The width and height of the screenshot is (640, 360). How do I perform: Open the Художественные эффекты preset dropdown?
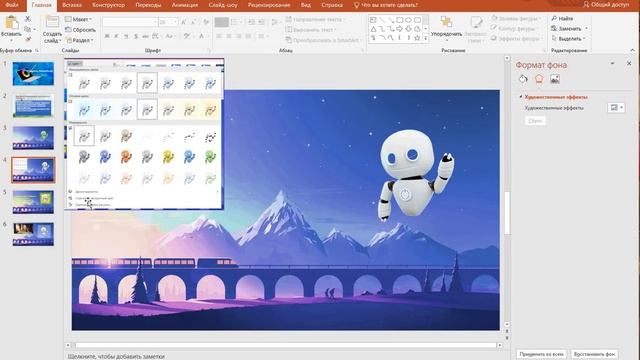coord(616,108)
